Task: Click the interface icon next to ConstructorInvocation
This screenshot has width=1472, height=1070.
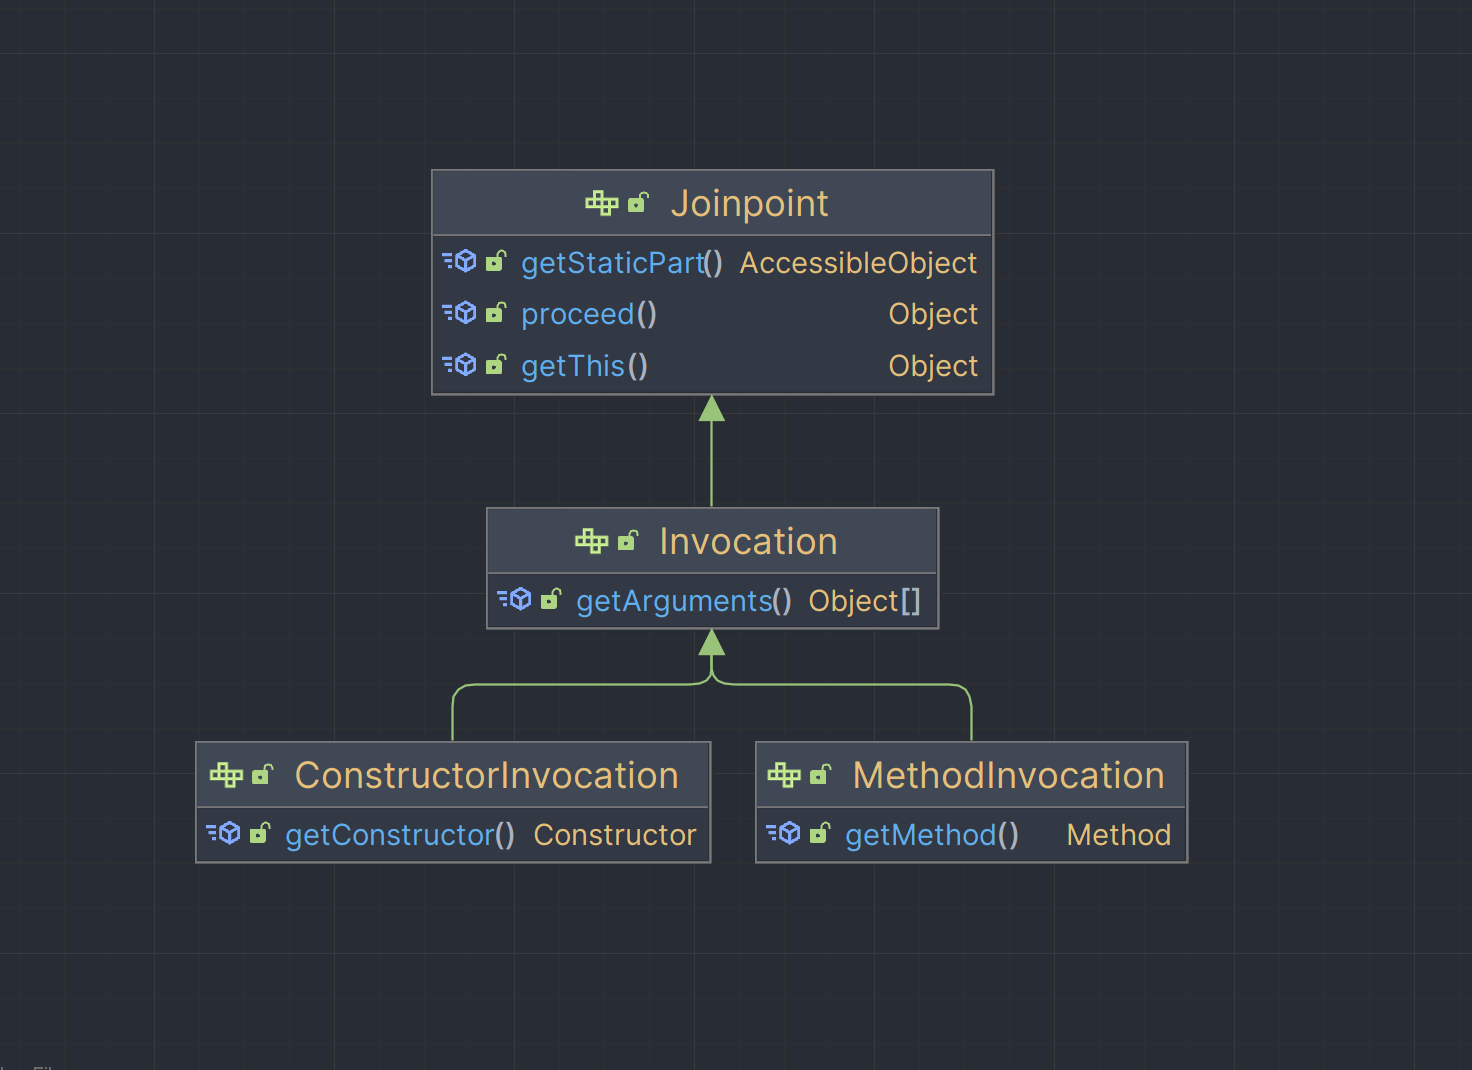Action: (226, 775)
